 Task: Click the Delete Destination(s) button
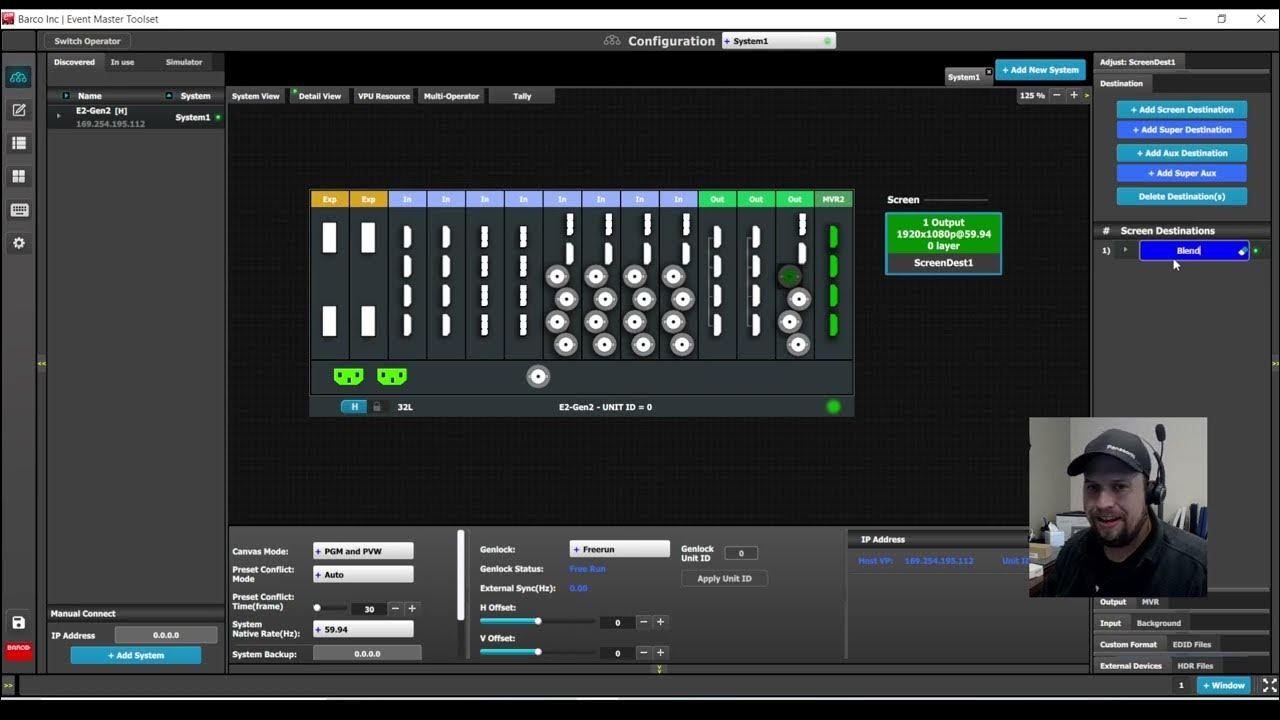1182,196
